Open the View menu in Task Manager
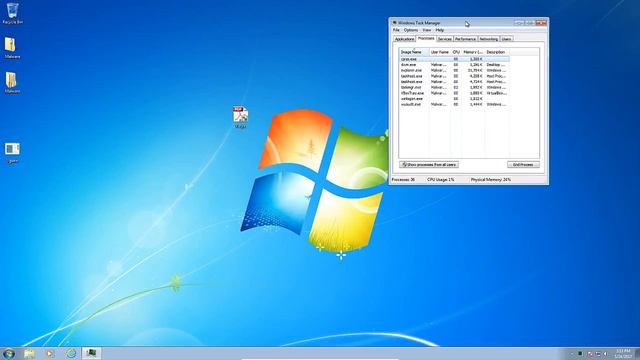Image resolution: width=640 pixels, height=360 pixels. coord(427,30)
